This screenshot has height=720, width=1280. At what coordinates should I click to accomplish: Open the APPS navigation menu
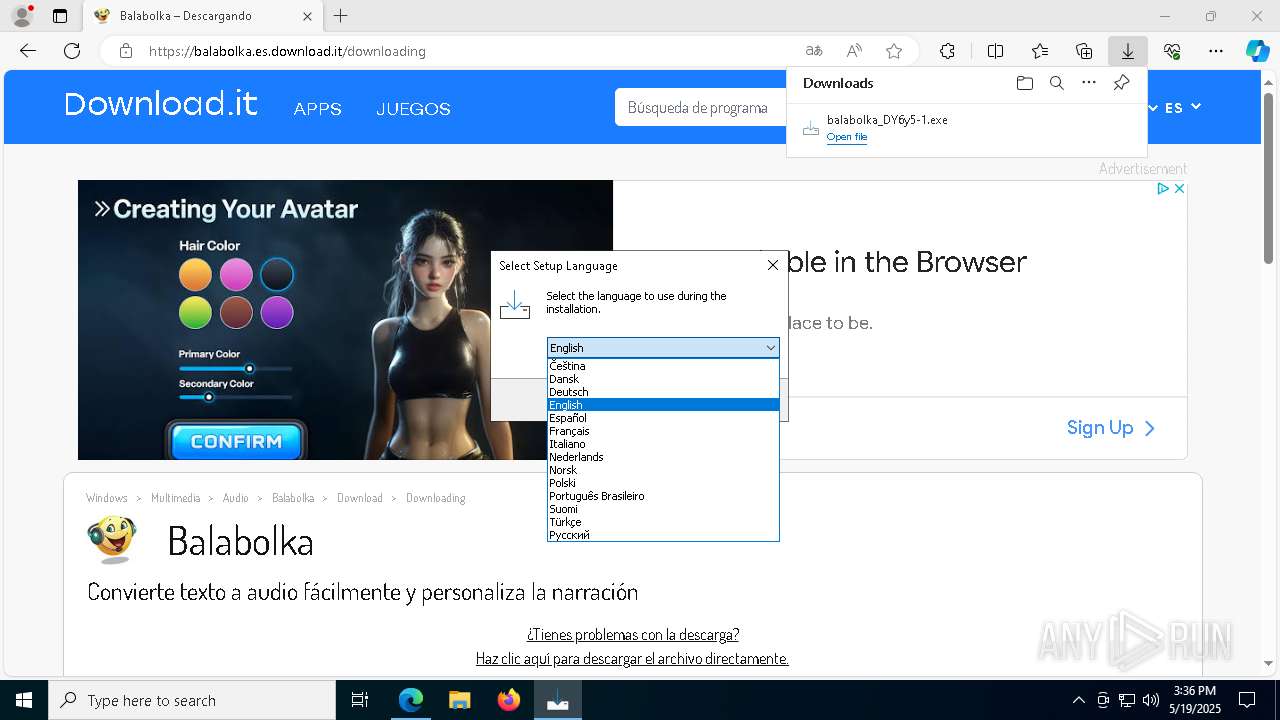[317, 109]
